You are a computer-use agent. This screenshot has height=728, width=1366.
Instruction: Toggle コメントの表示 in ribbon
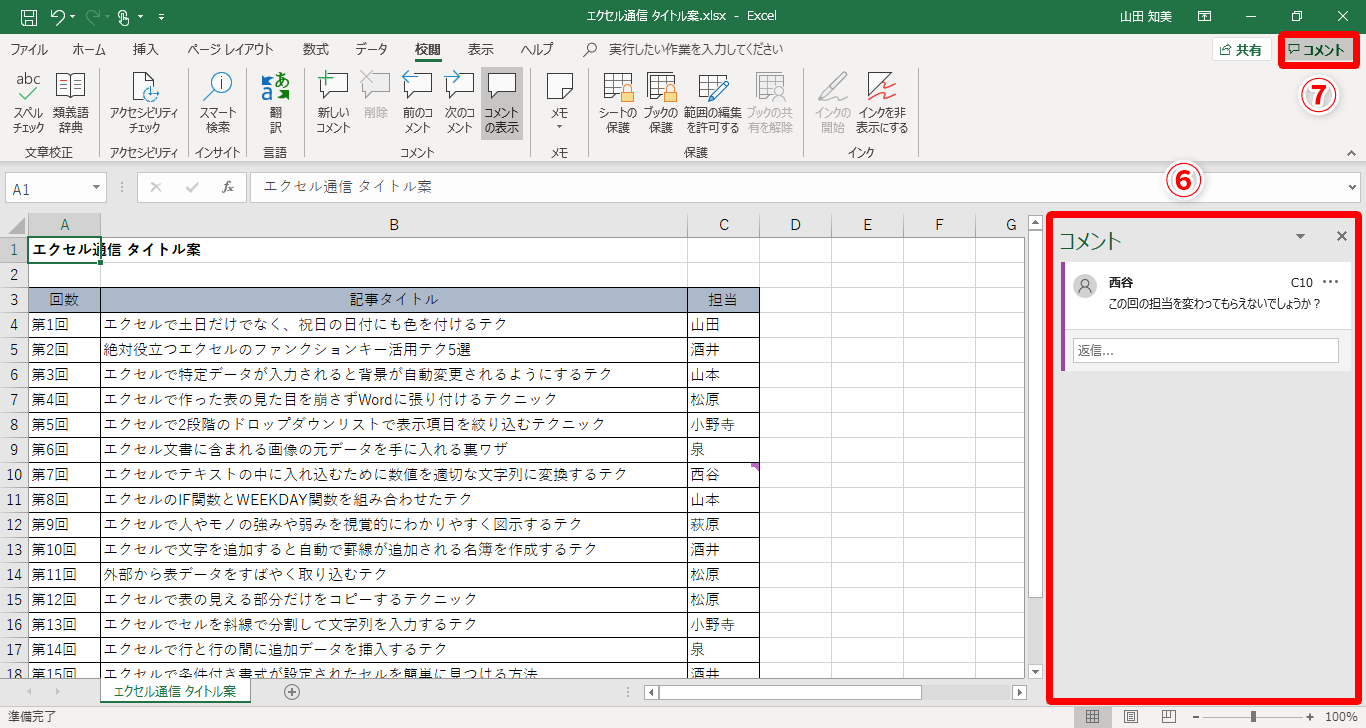[x=501, y=103]
